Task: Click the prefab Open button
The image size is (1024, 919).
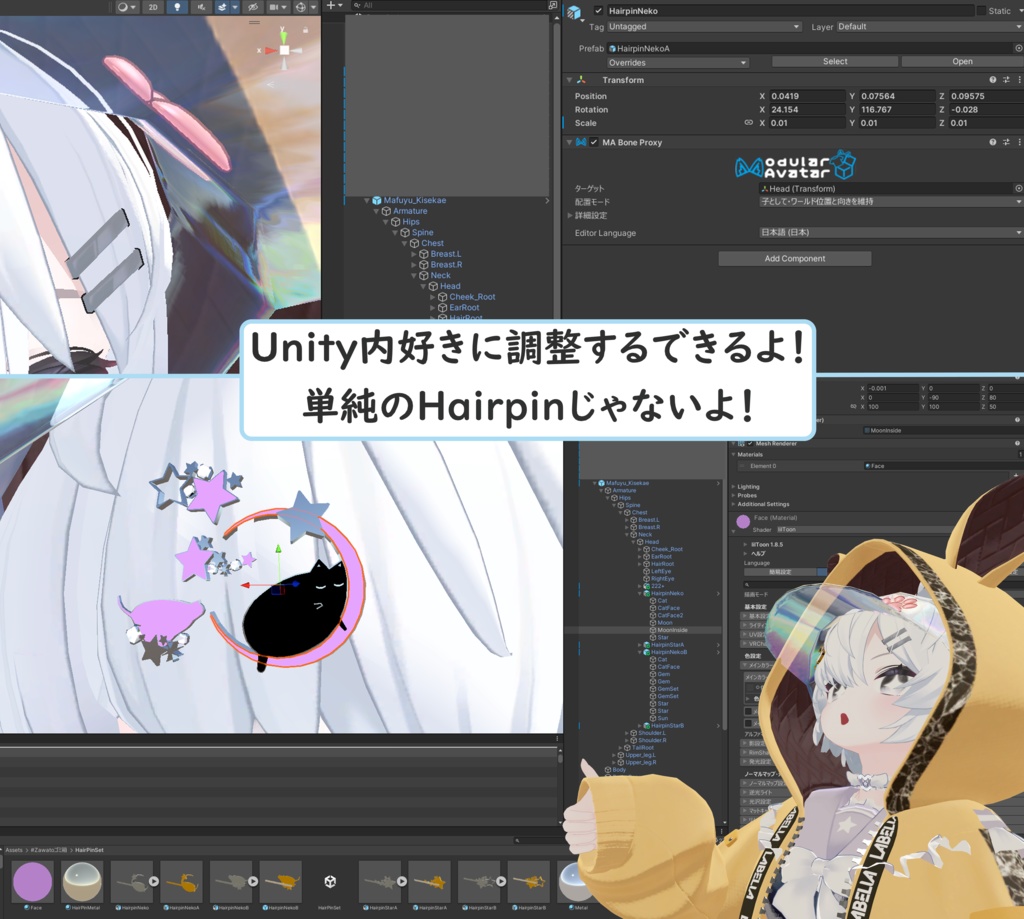Action: [962, 61]
